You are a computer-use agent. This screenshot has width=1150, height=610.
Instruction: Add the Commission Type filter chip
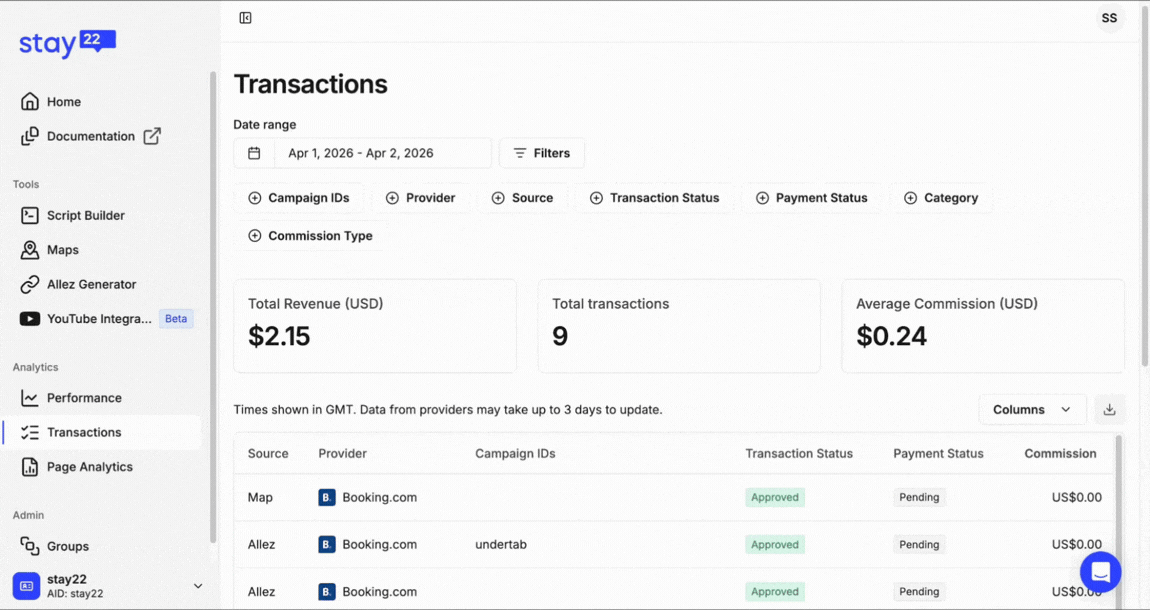click(x=310, y=236)
